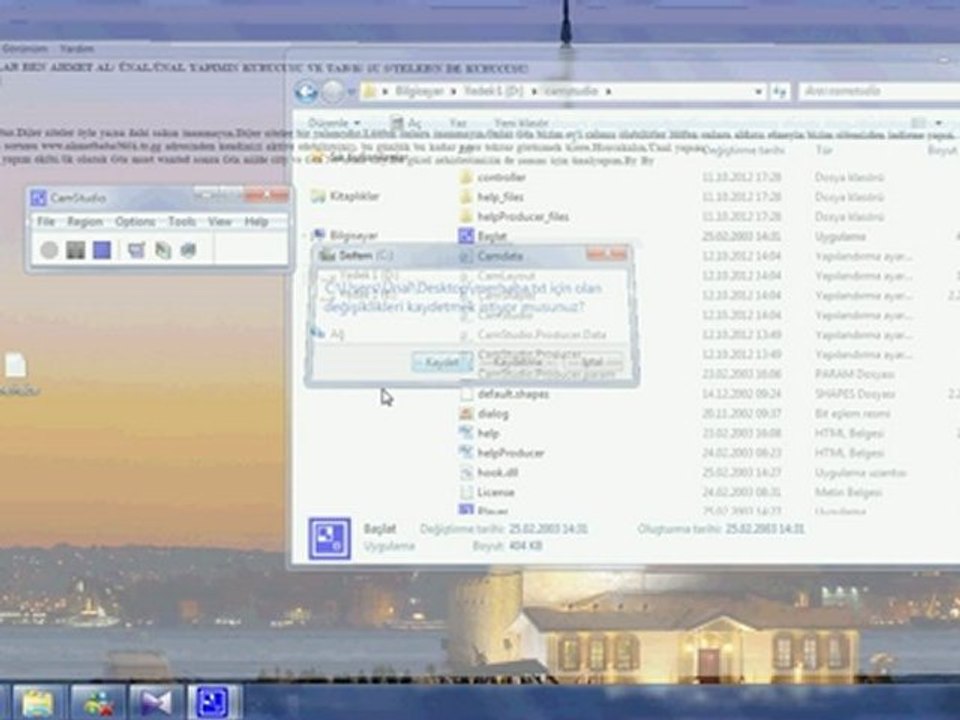960x720 pixels.
Task: Select the controller folder
Action: pos(493,178)
